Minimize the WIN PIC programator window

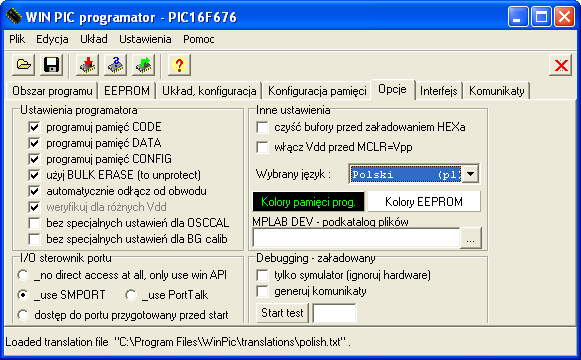tap(518, 17)
